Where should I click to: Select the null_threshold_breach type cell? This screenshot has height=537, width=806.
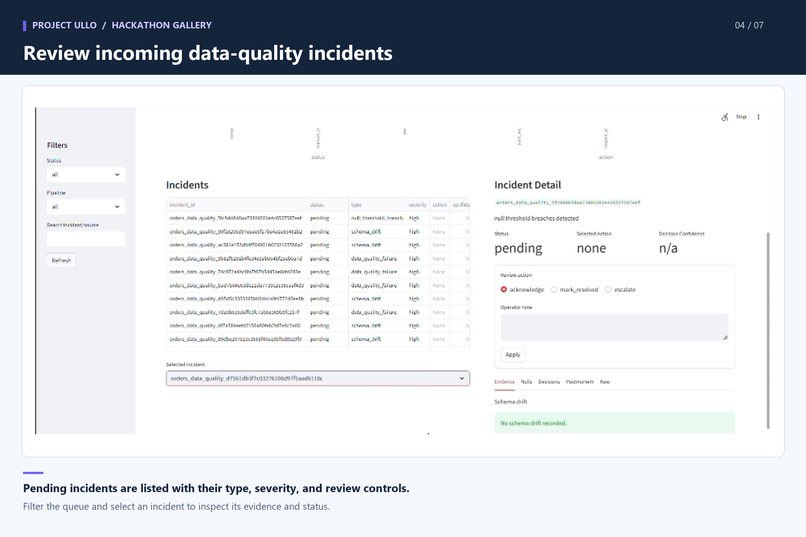pyautogui.click(x=377, y=218)
